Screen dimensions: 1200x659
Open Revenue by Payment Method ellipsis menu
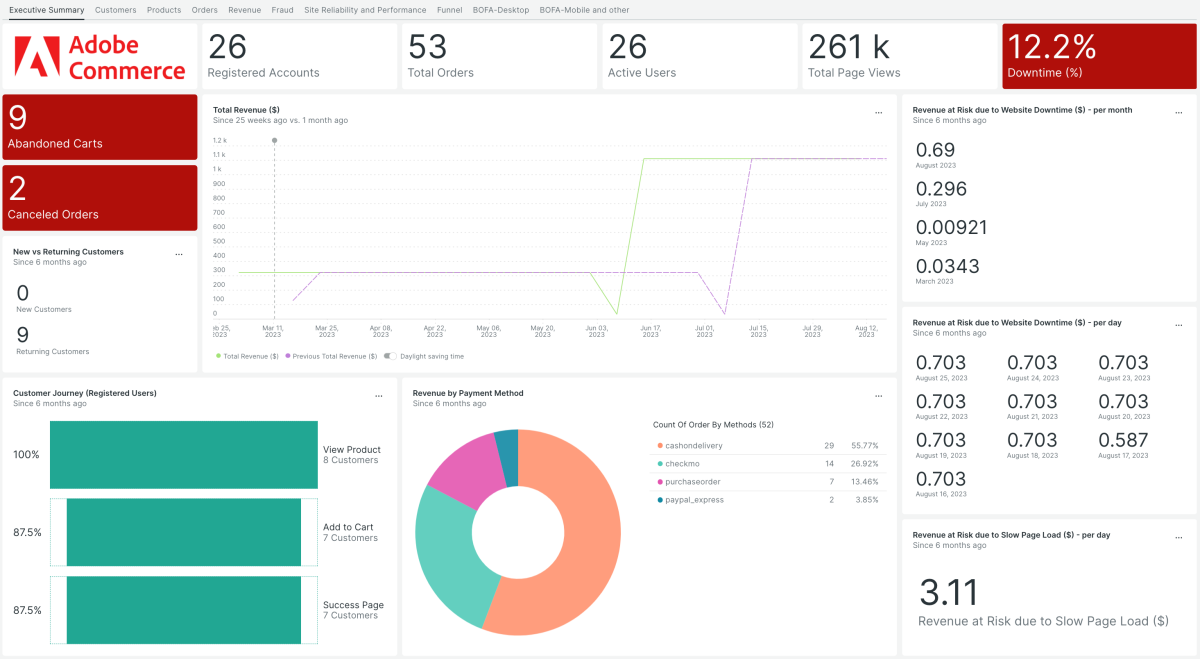coord(878,397)
